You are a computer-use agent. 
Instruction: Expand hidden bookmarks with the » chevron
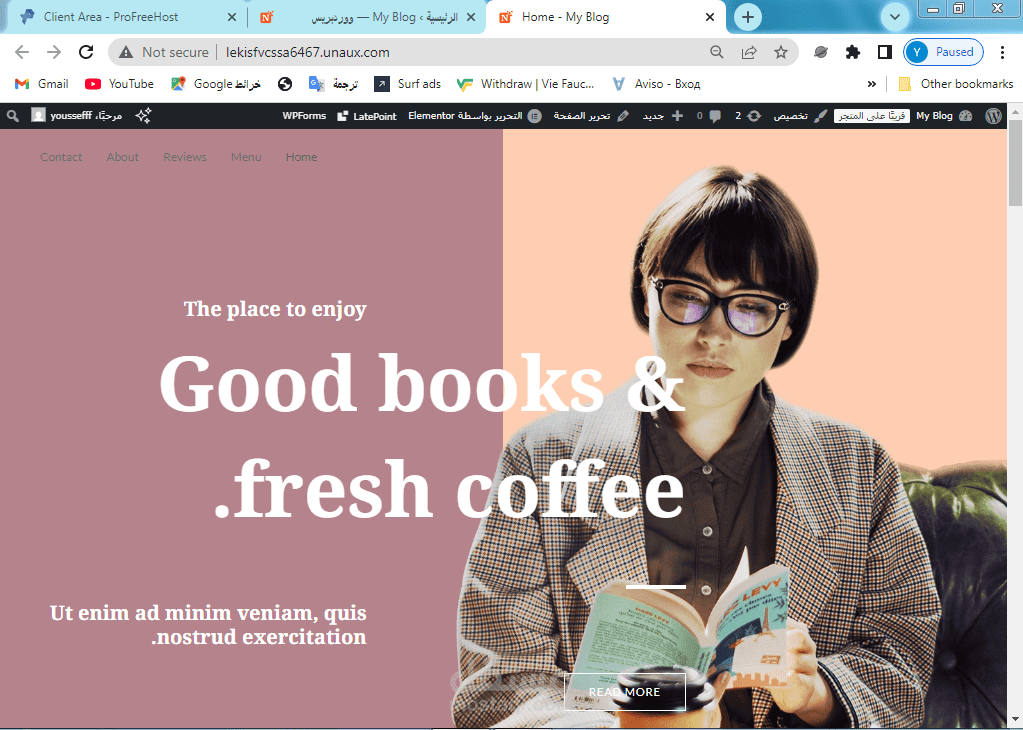pos(871,84)
